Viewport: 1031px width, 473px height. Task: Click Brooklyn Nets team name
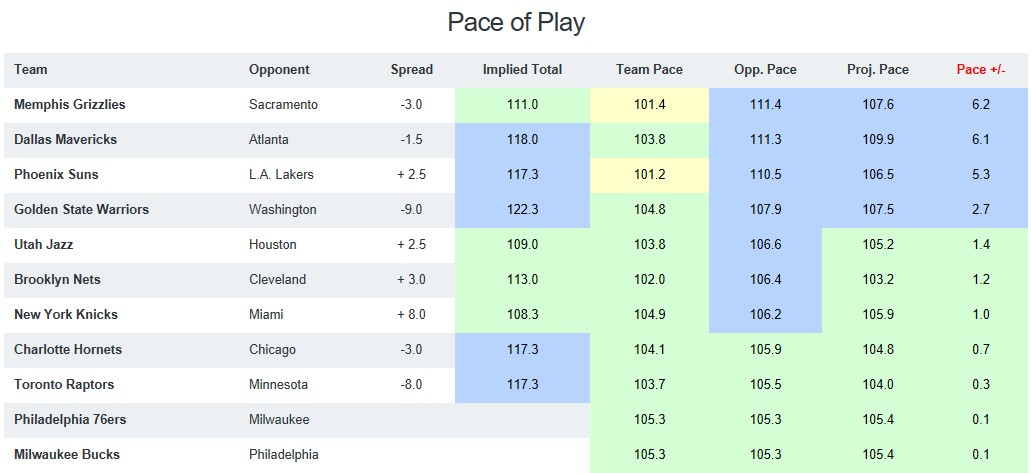57,280
